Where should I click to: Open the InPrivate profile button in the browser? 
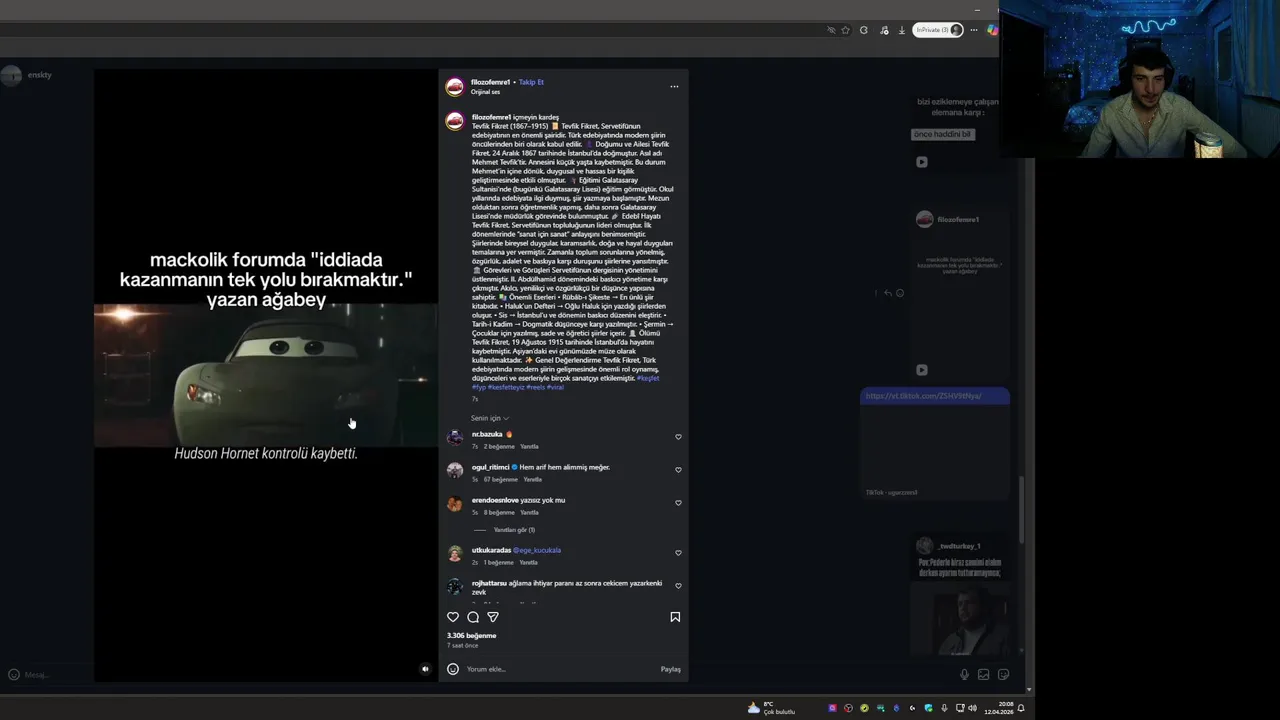click(x=937, y=30)
